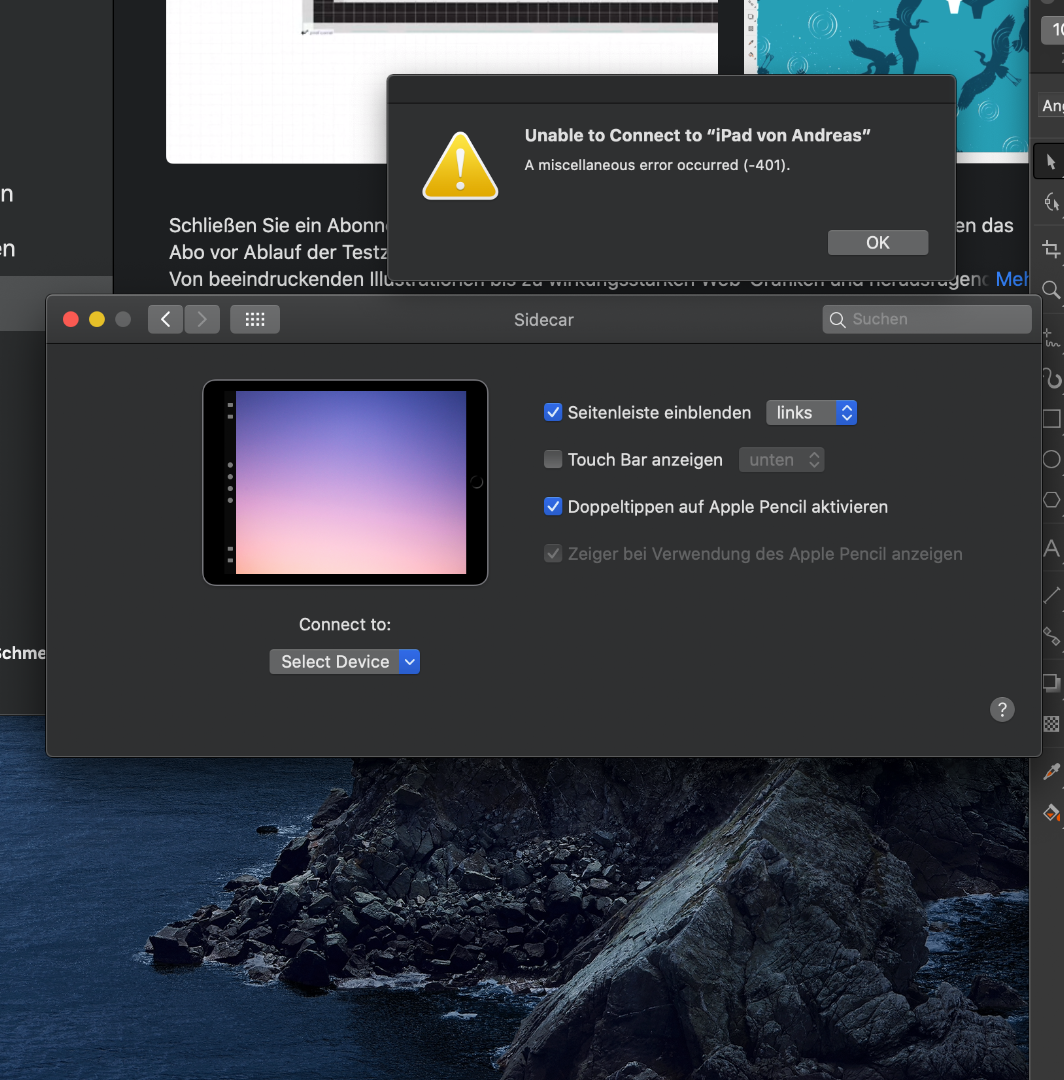Go back in Sidecar preferences
The width and height of the screenshot is (1064, 1080).
pyautogui.click(x=165, y=320)
